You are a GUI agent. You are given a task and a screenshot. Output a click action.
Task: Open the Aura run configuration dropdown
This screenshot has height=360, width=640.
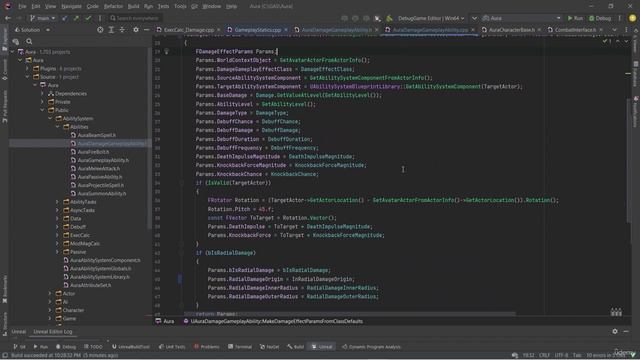tap(521, 18)
